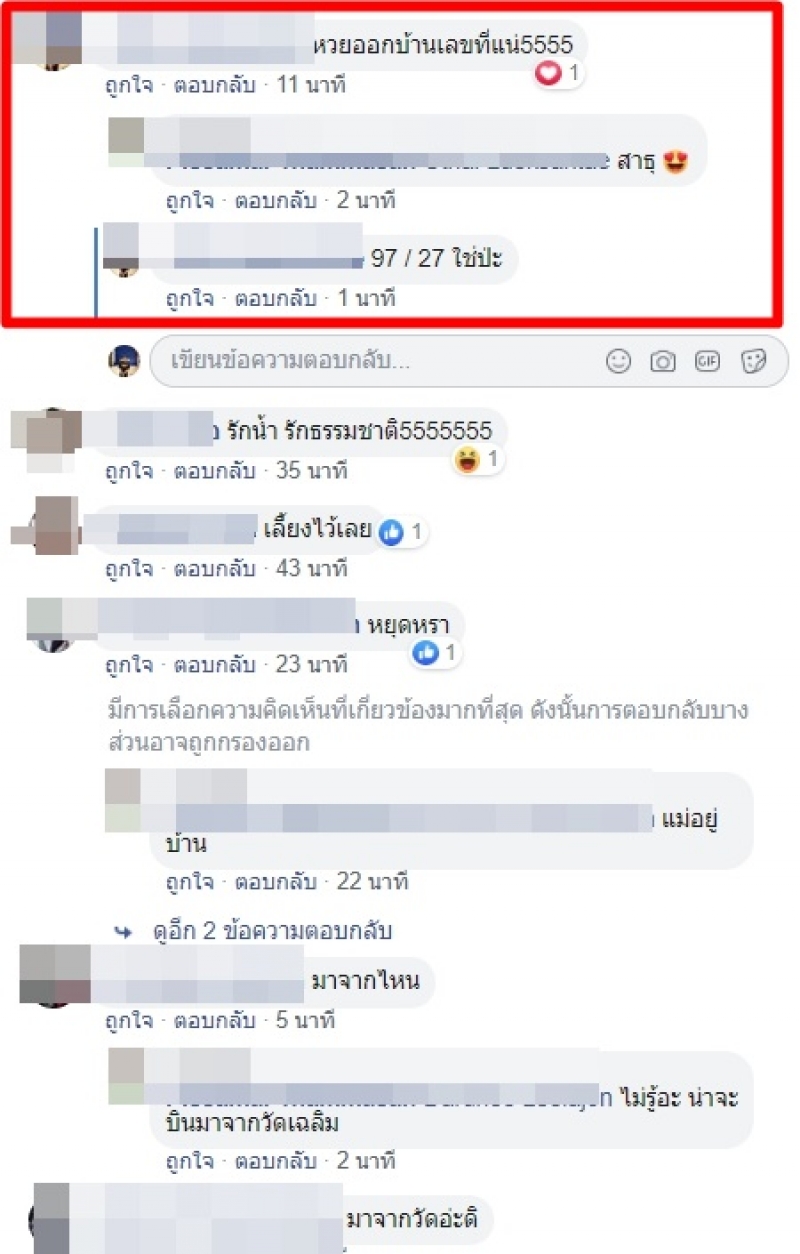Open the GIF picker in reply box

click(707, 361)
